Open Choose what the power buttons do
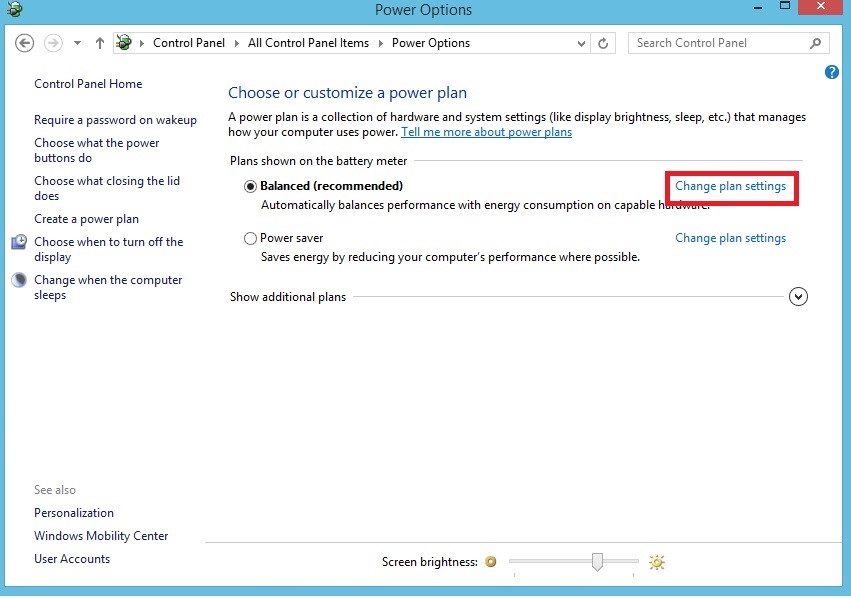This screenshot has width=851, height=598. (x=96, y=150)
